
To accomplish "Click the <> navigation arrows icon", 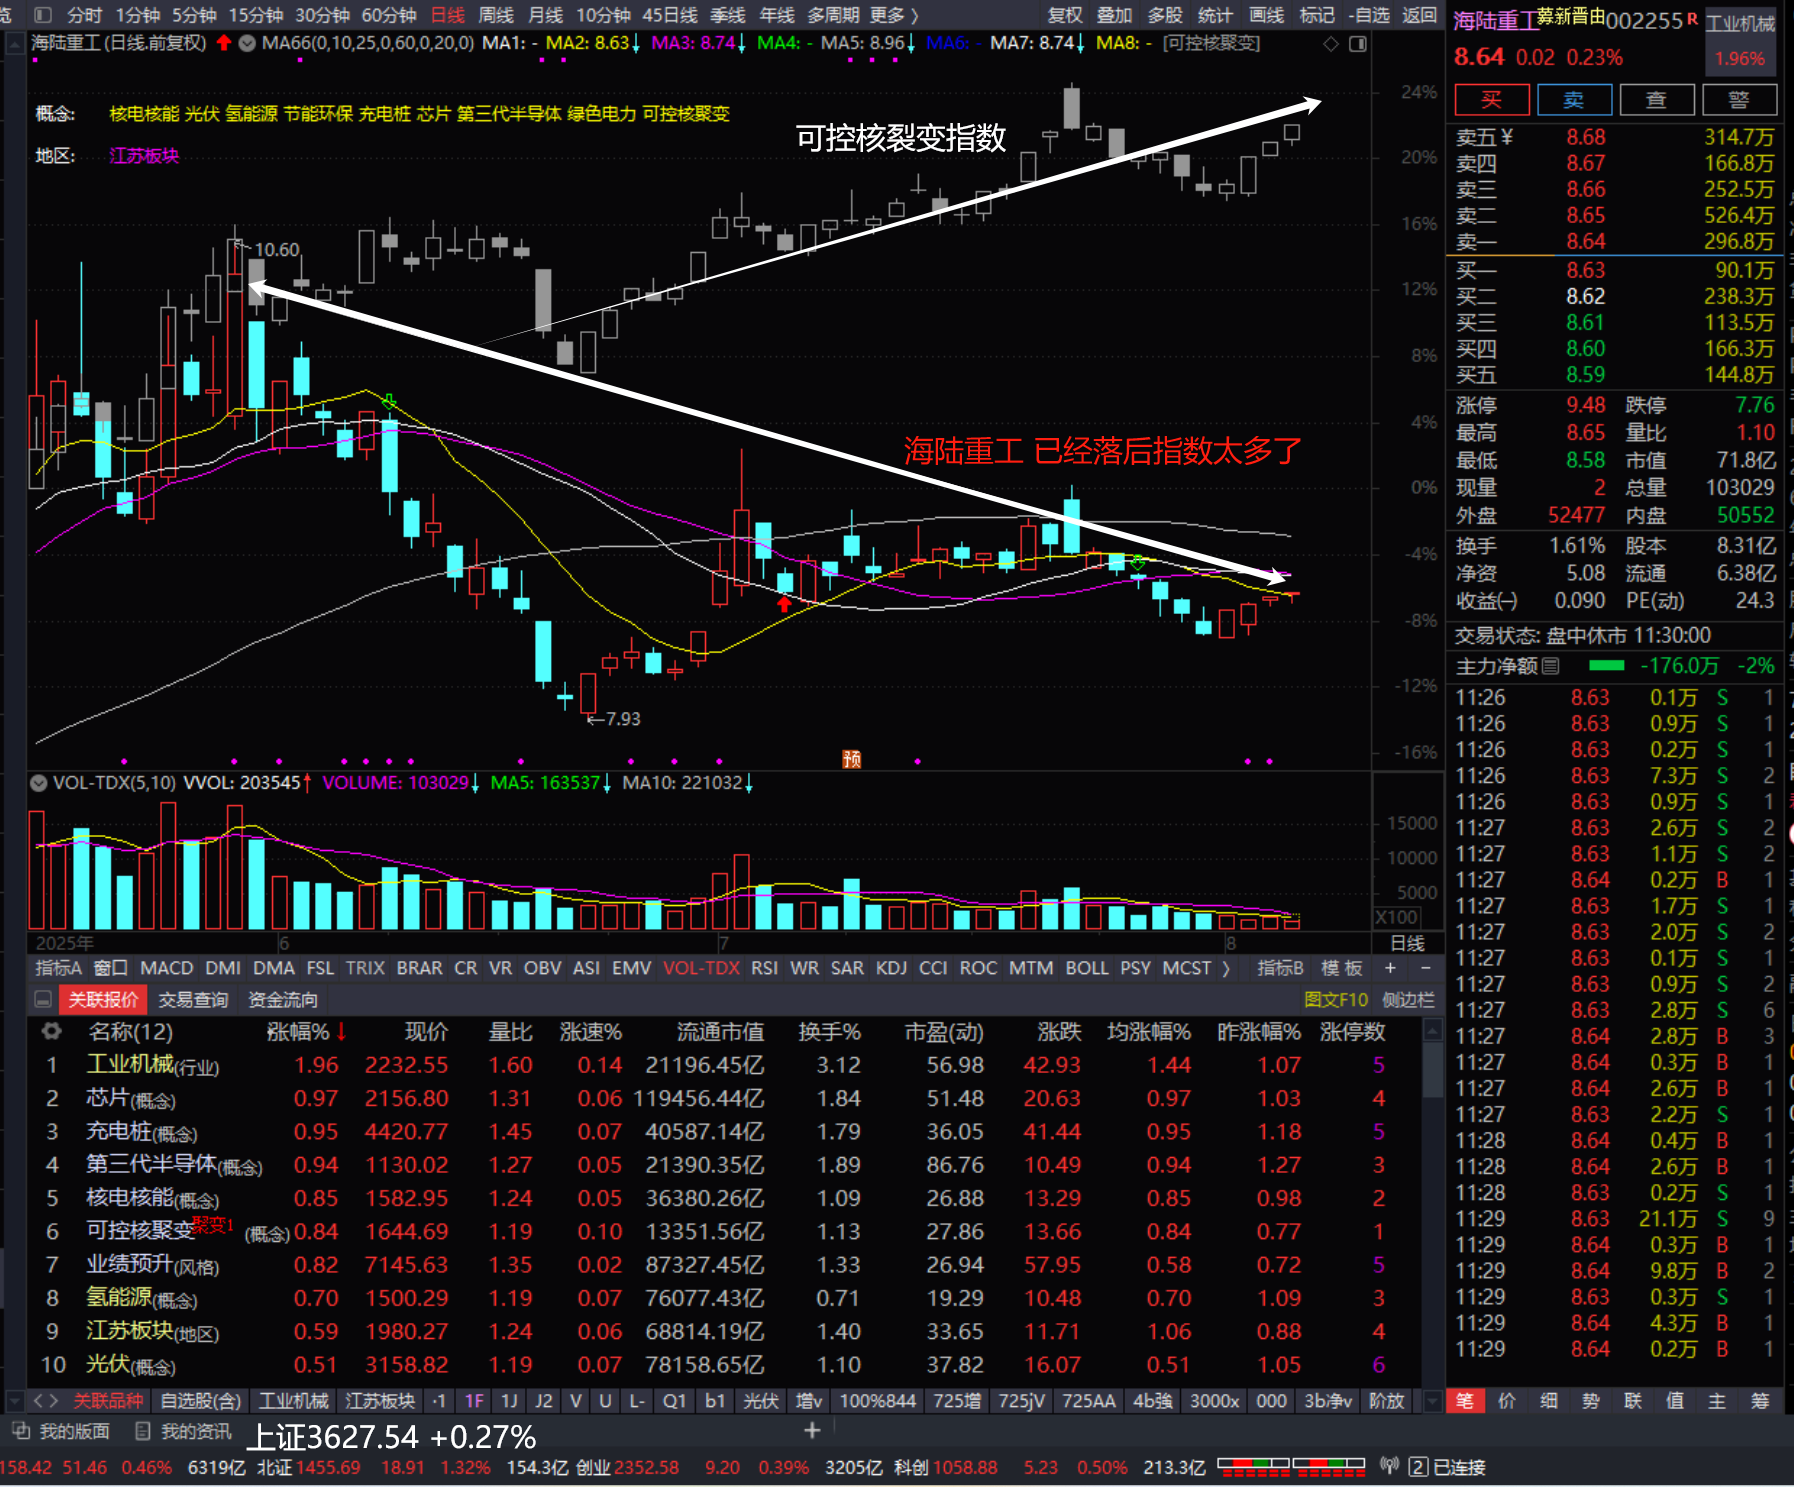I will [x=46, y=1401].
